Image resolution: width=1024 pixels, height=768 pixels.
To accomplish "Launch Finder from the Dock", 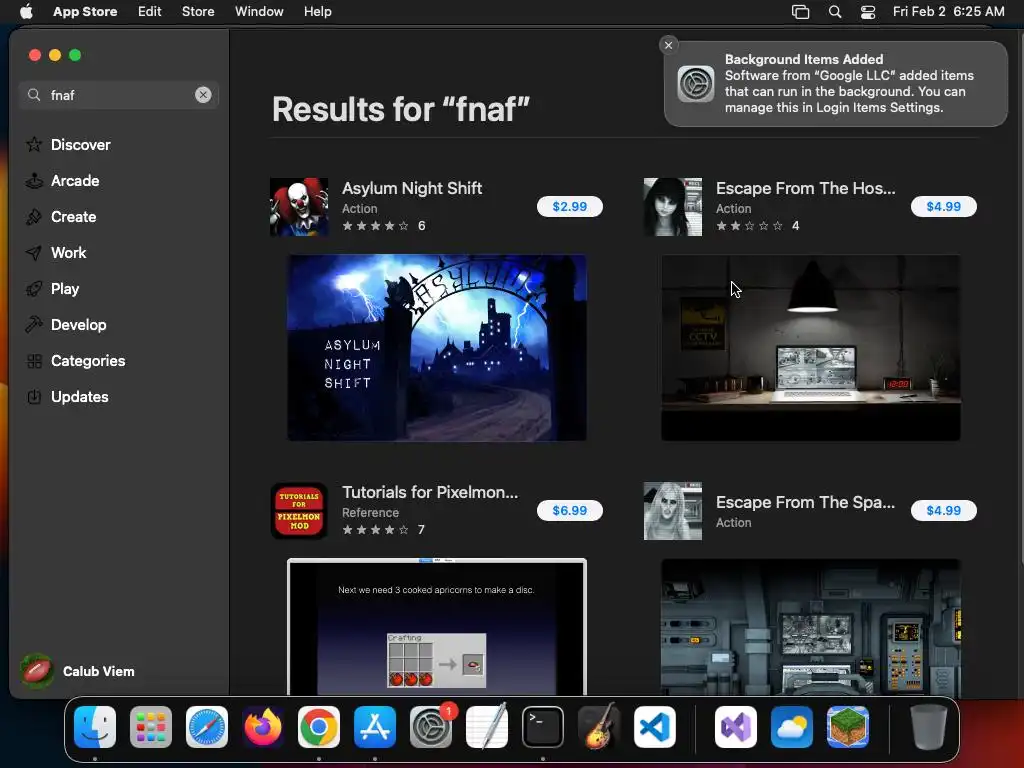I will coord(95,727).
